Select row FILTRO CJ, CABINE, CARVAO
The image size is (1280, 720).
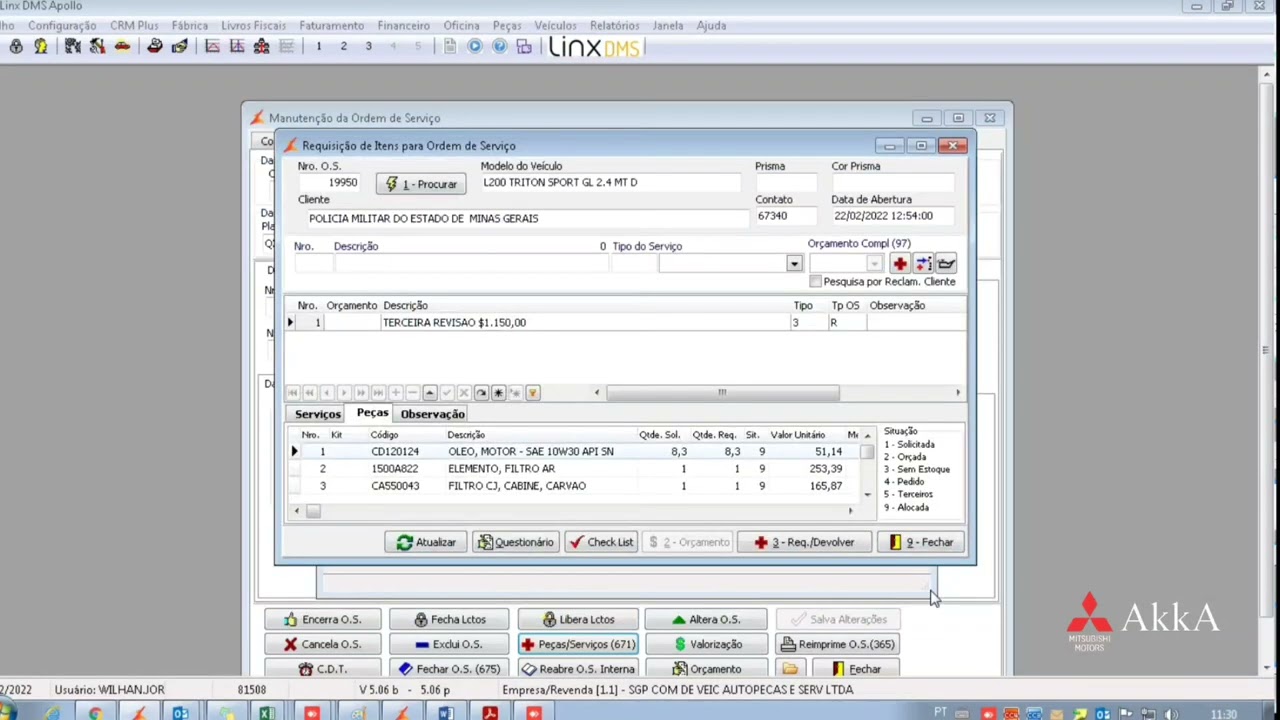[573, 486]
